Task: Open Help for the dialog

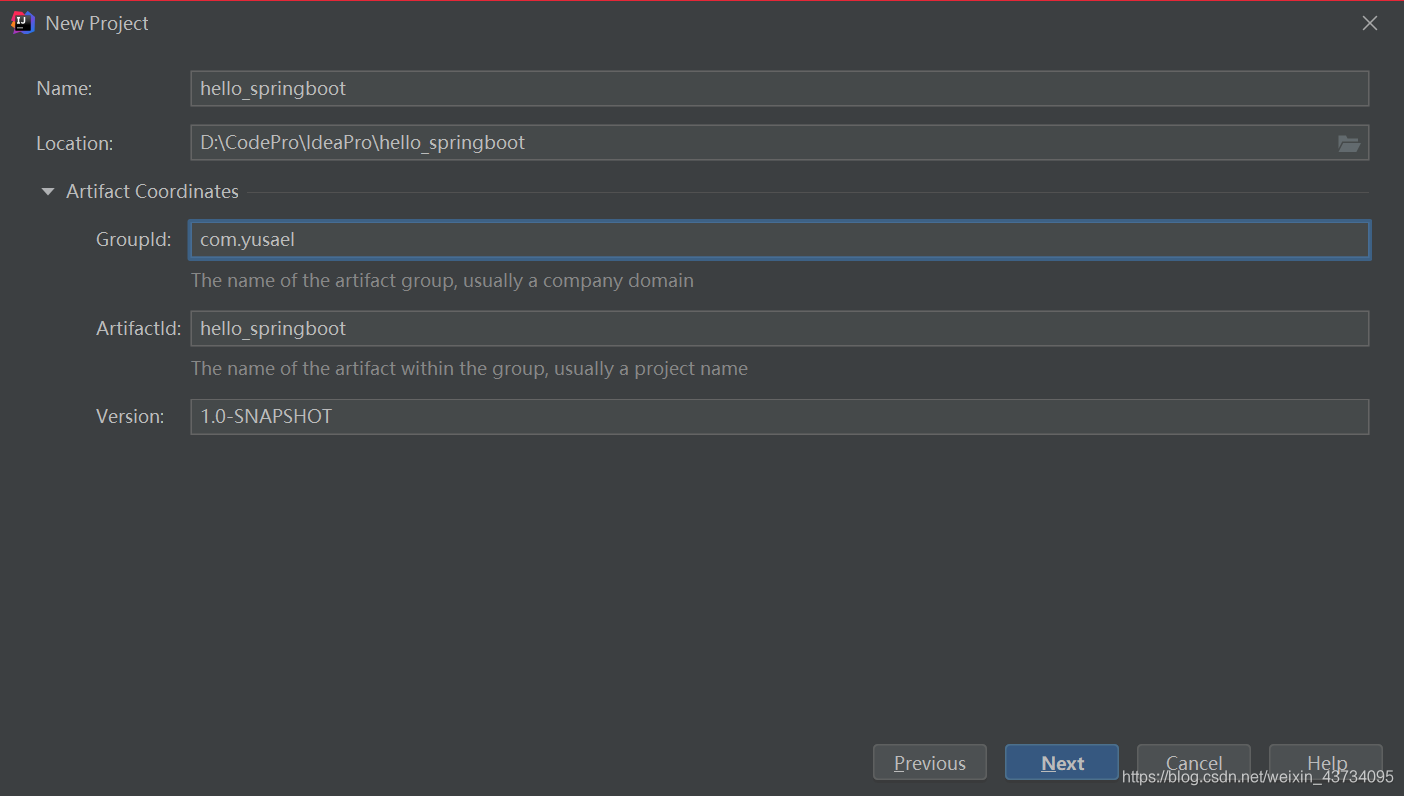Action: [1326, 763]
